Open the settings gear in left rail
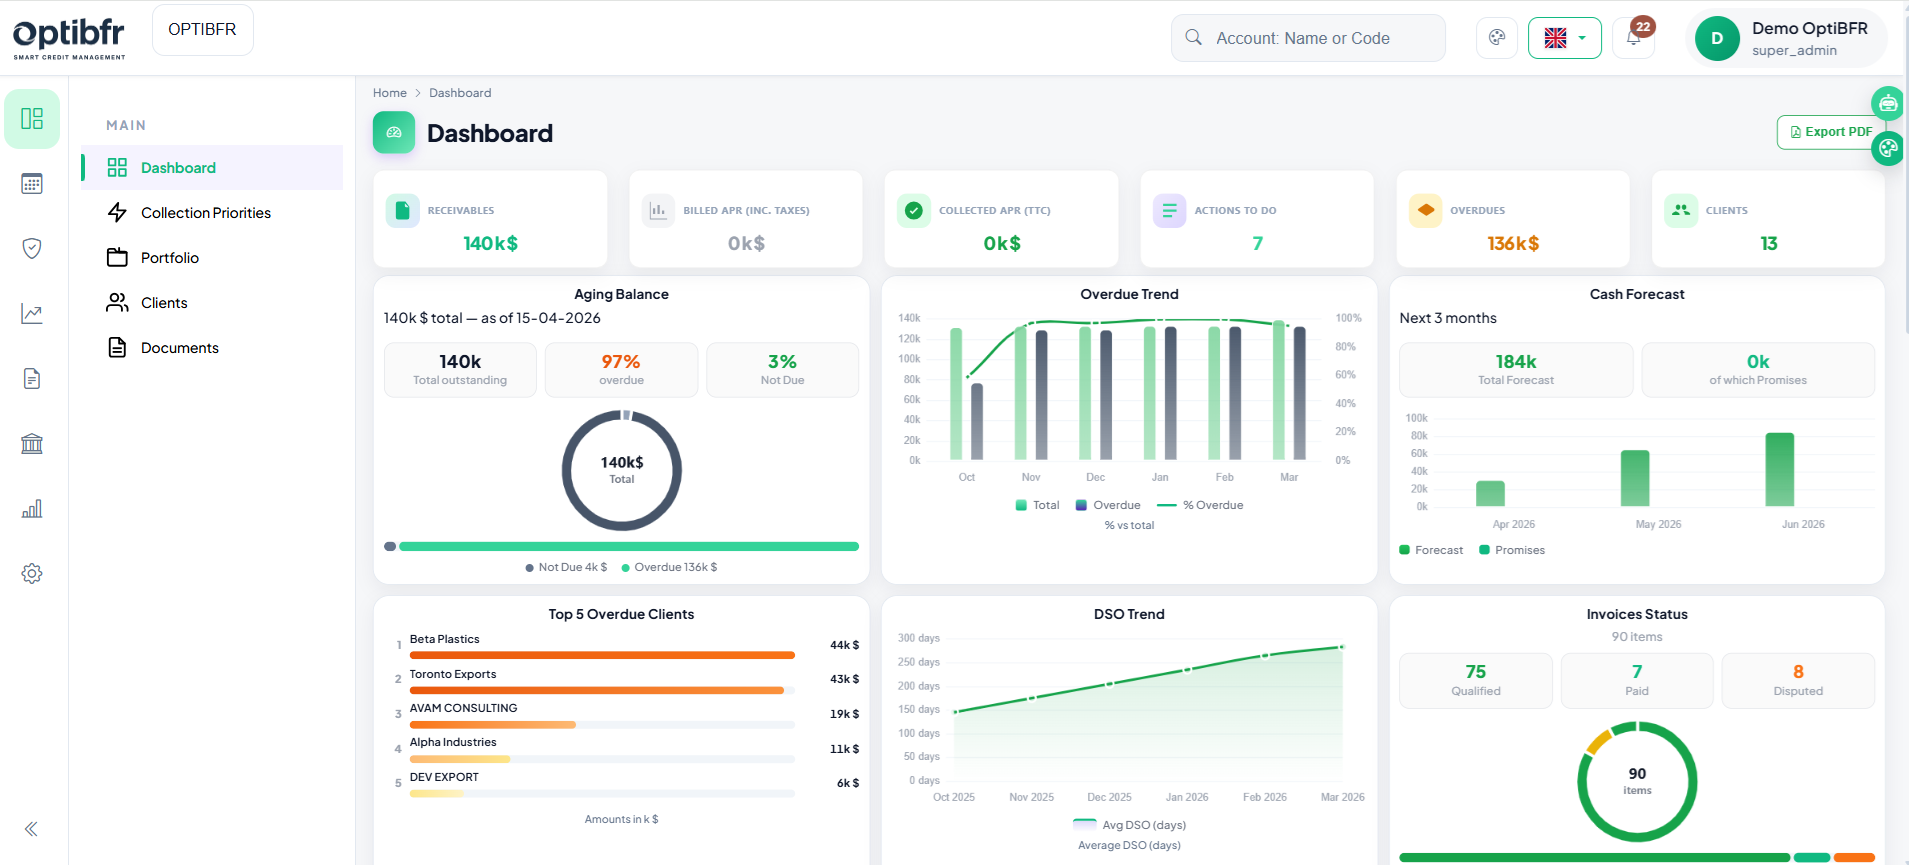This screenshot has width=1909, height=865. pyautogui.click(x=32, y=574)
